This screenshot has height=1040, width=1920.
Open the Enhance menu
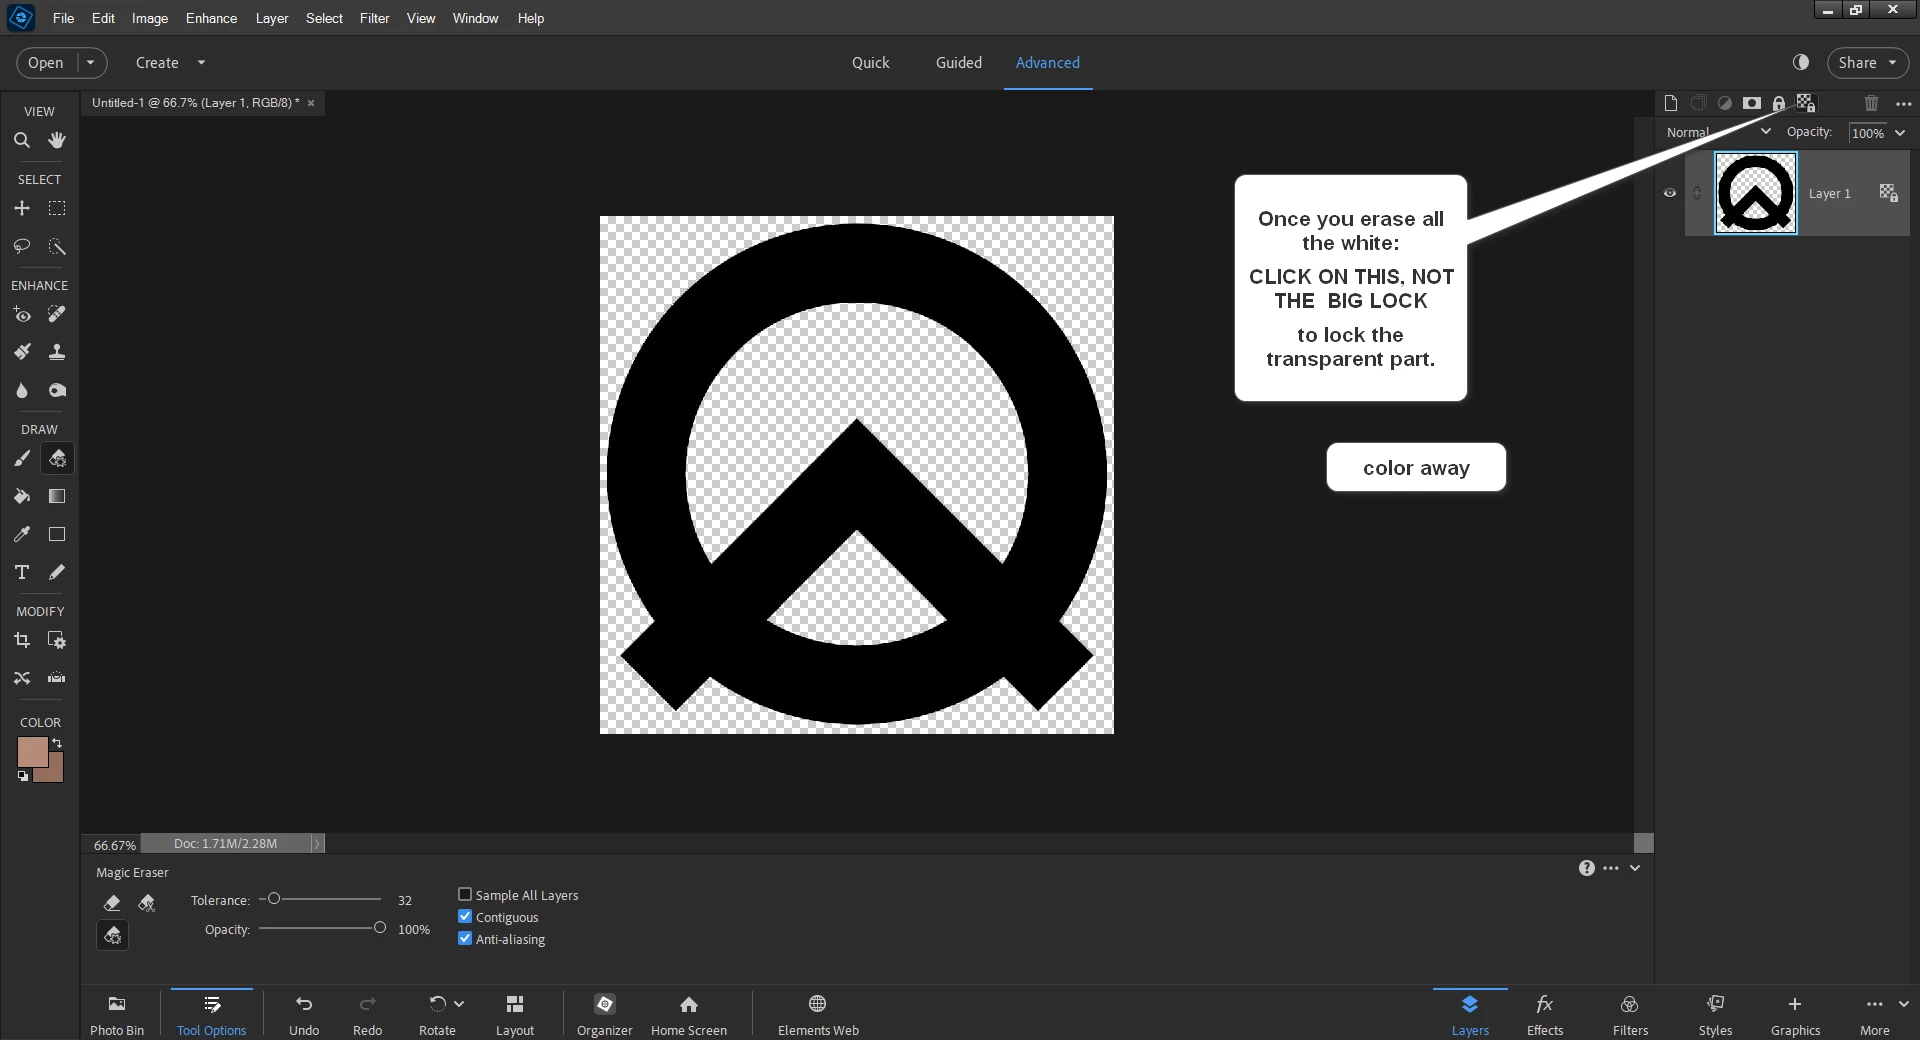point(211,18)
